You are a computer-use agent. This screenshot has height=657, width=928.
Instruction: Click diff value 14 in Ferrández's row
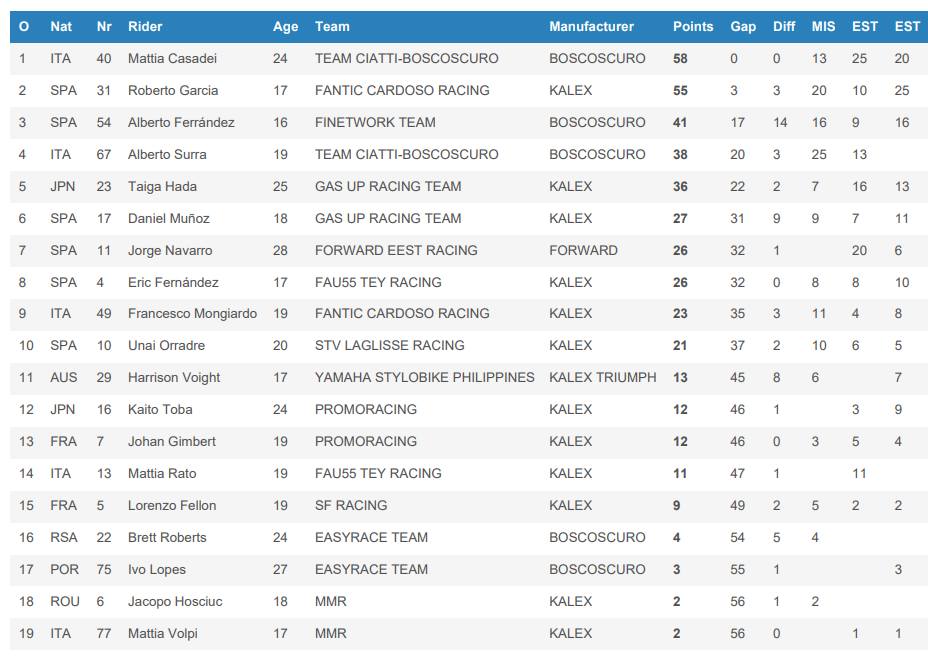[x=780, y=123]
